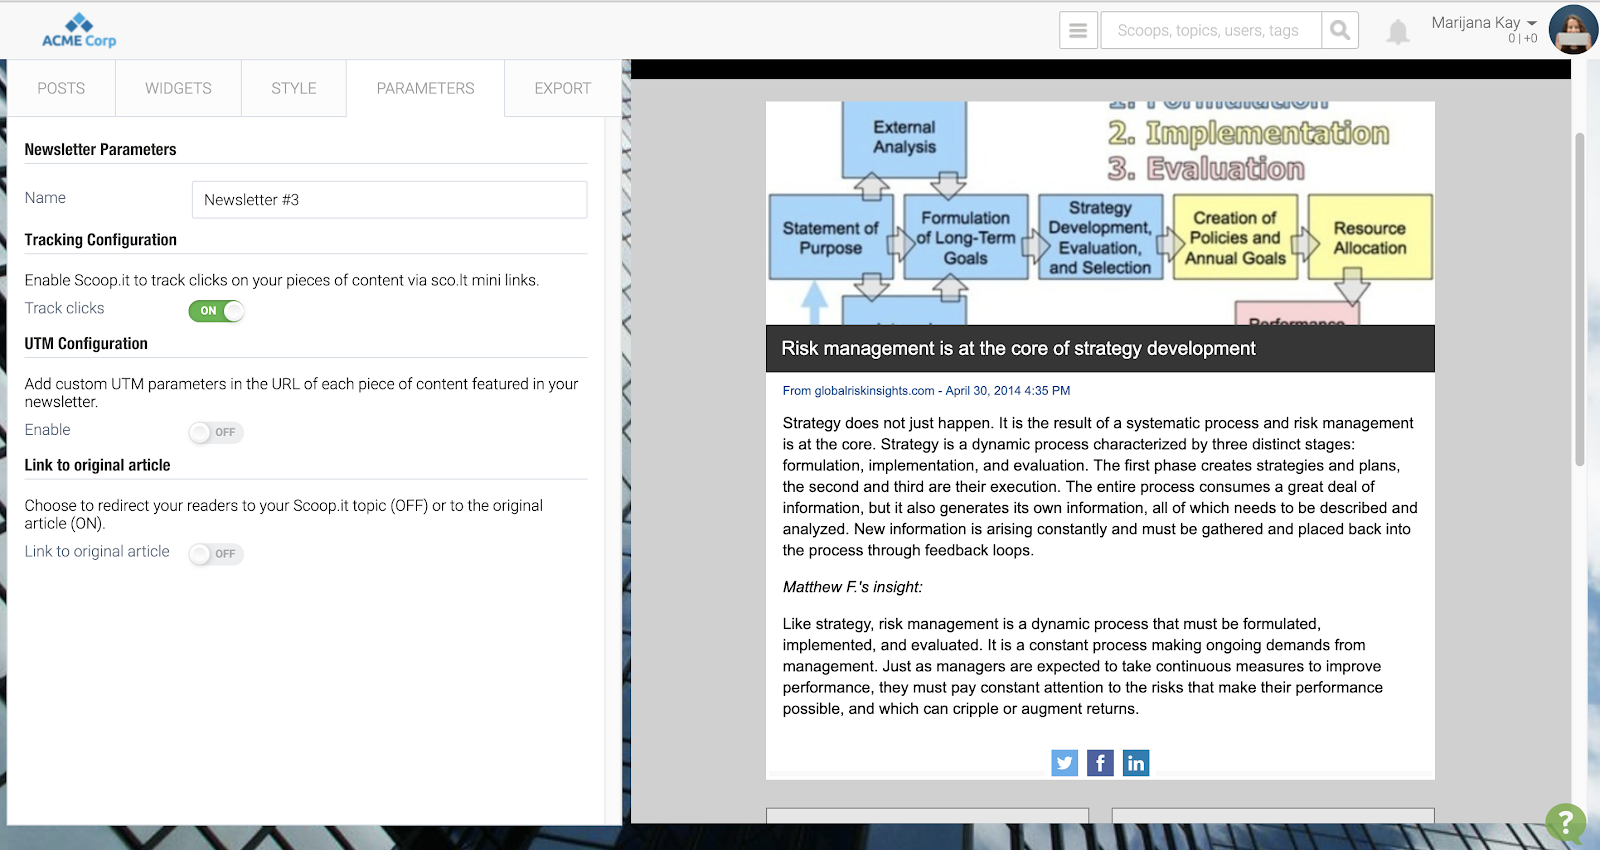Edit the newsletter Name field
Image resolution: width=1600 pixels, height=850 pixels.
click(x=389, y=200)
